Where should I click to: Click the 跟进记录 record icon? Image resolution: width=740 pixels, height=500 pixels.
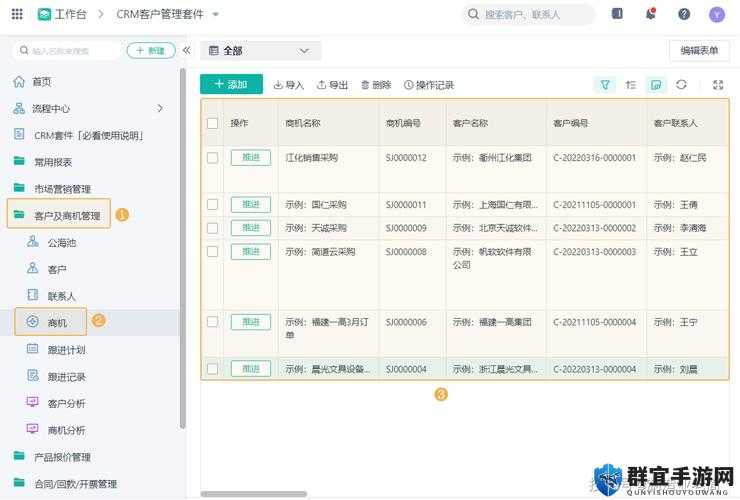[x=33, y=376]
